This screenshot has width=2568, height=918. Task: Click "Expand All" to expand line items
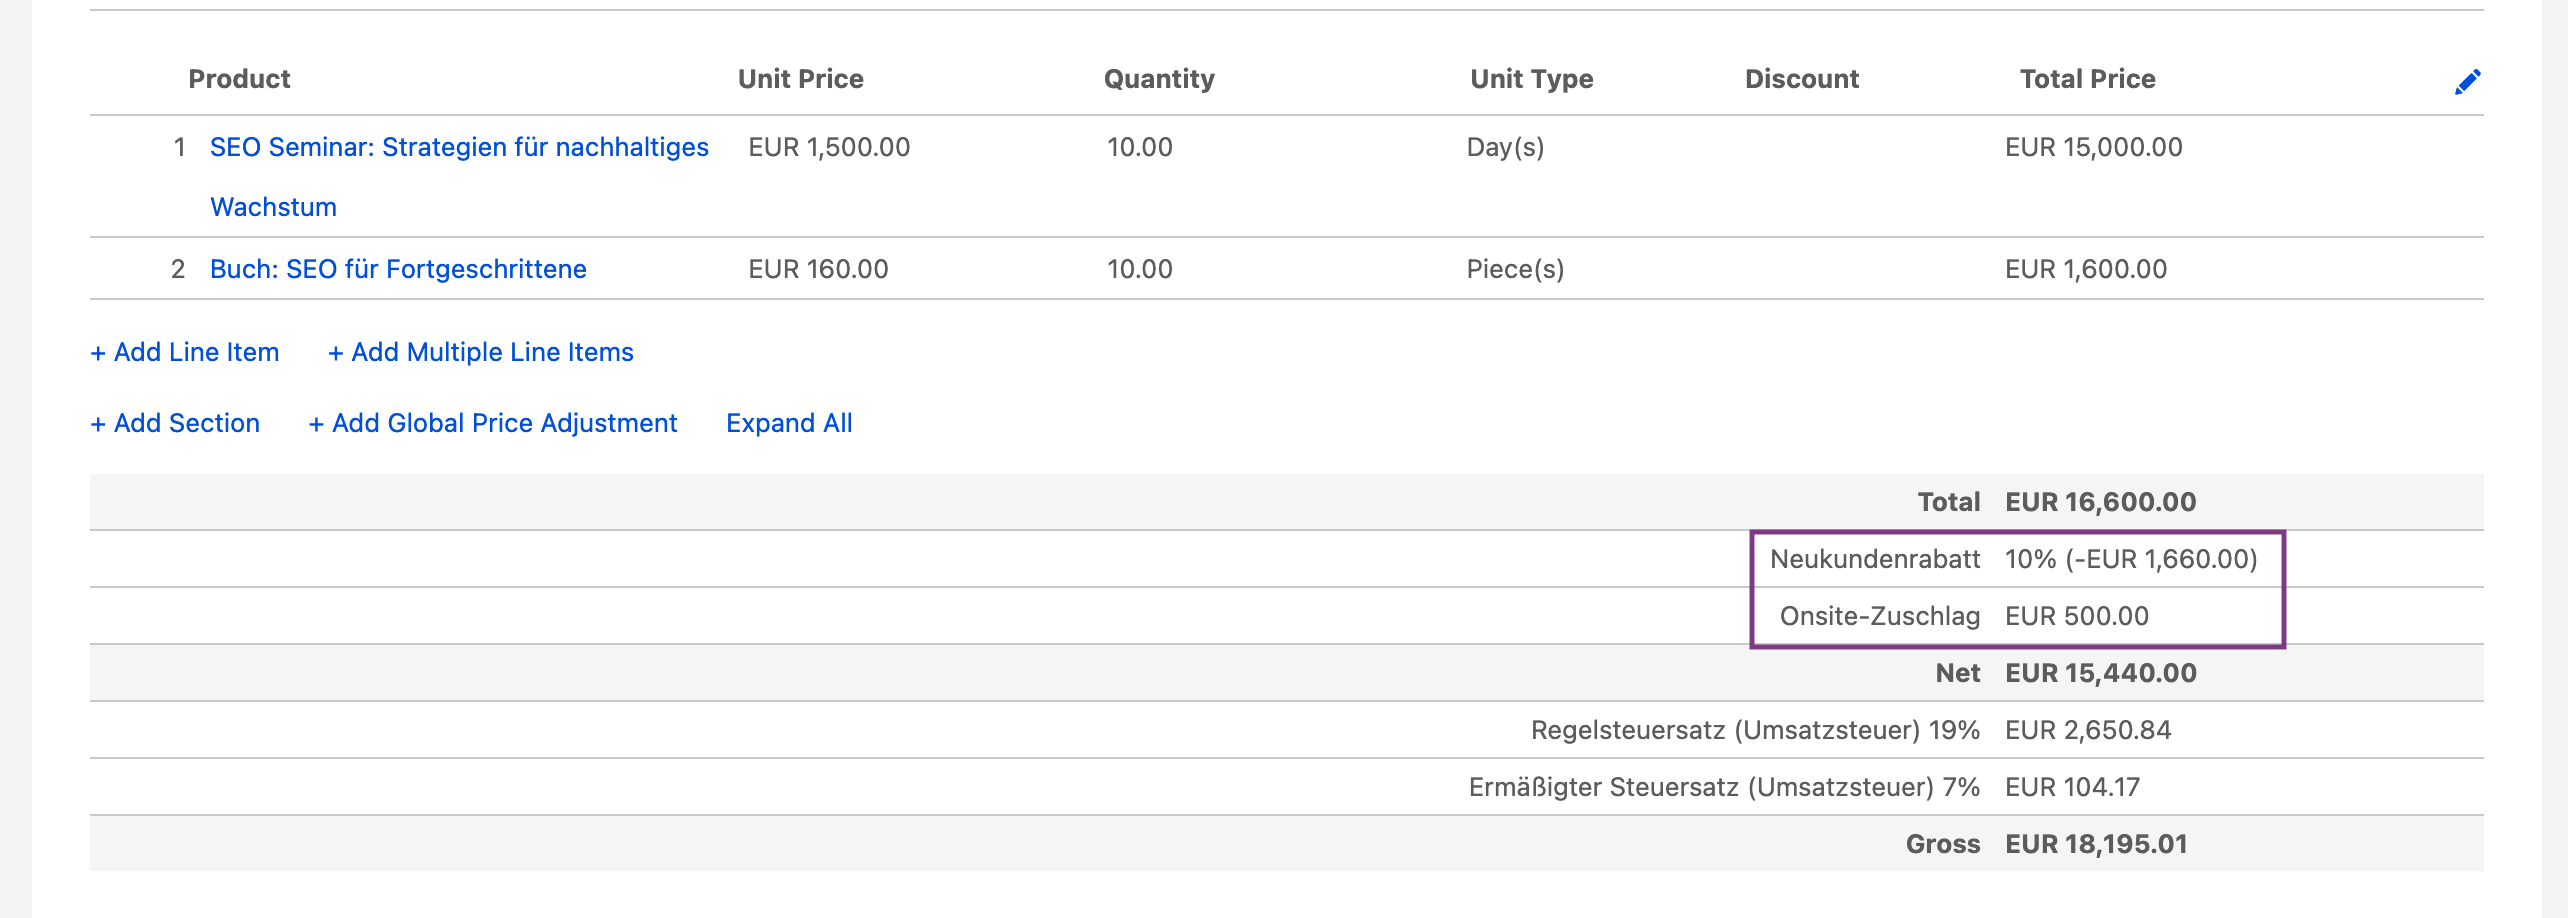coord(790,422)
